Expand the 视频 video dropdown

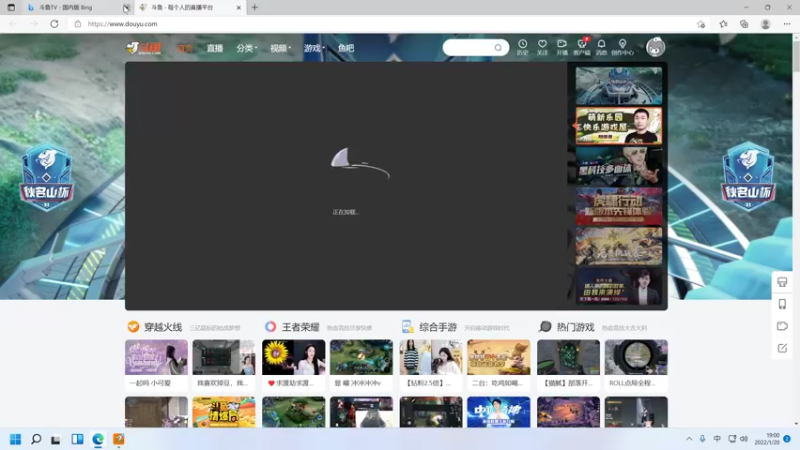click(x=280, y=48)
